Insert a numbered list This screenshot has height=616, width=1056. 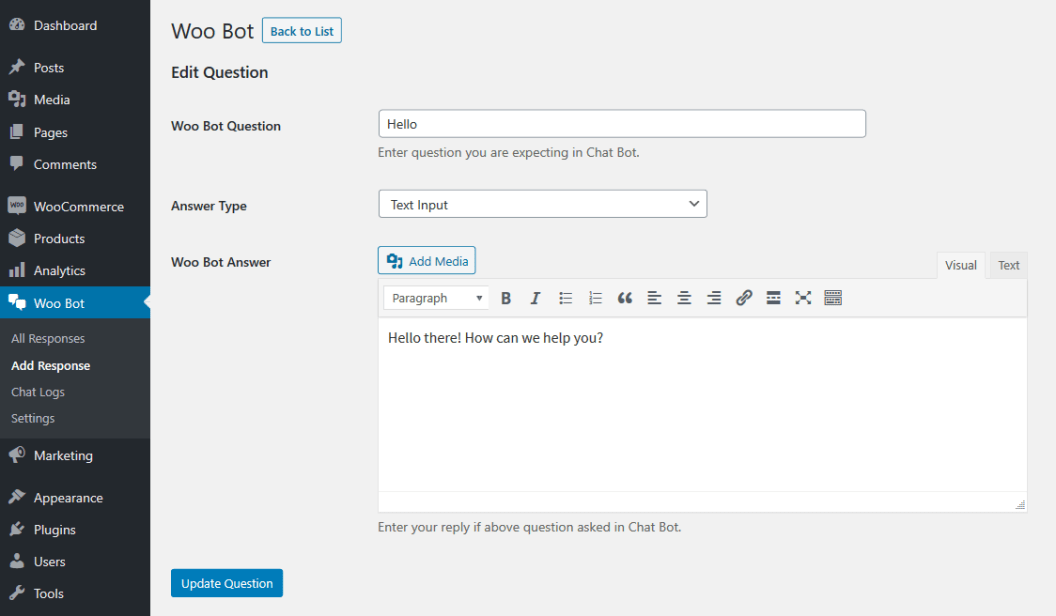tap(595, 298)
